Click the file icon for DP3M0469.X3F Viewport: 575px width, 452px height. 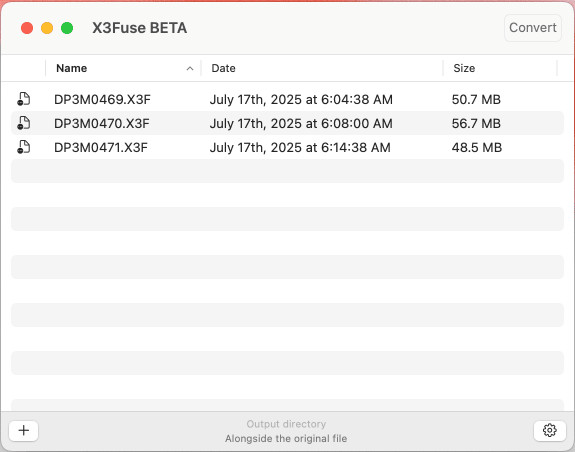pos(24,99)
